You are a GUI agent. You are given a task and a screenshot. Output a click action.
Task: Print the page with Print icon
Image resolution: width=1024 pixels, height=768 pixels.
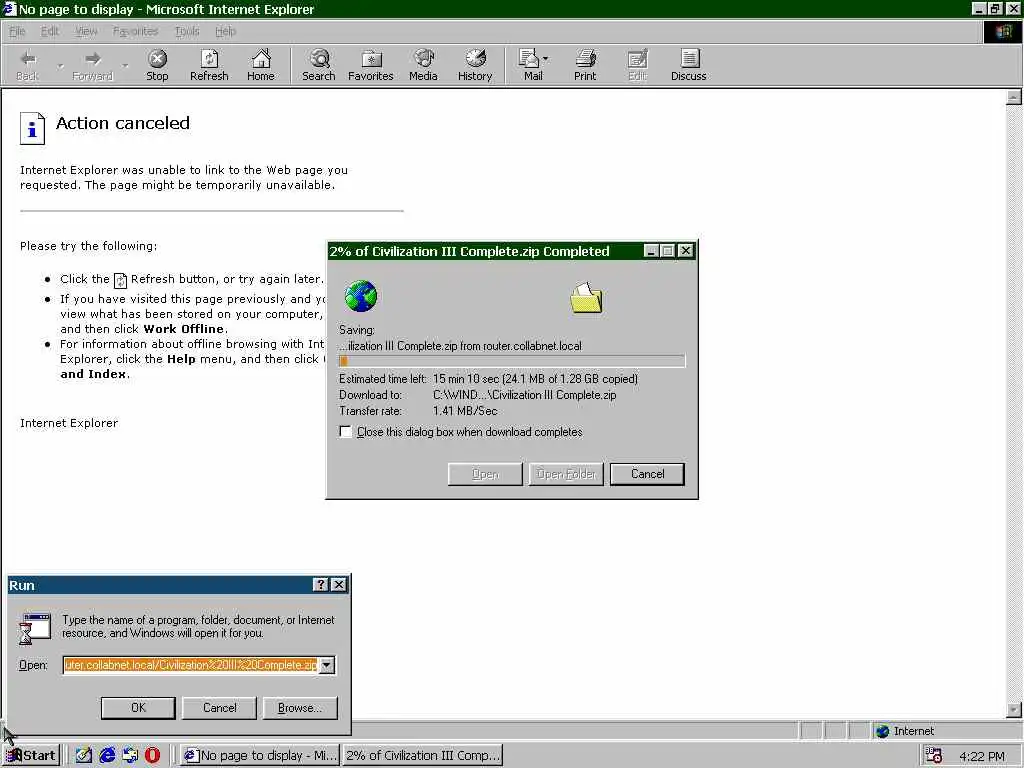[585, 59]
